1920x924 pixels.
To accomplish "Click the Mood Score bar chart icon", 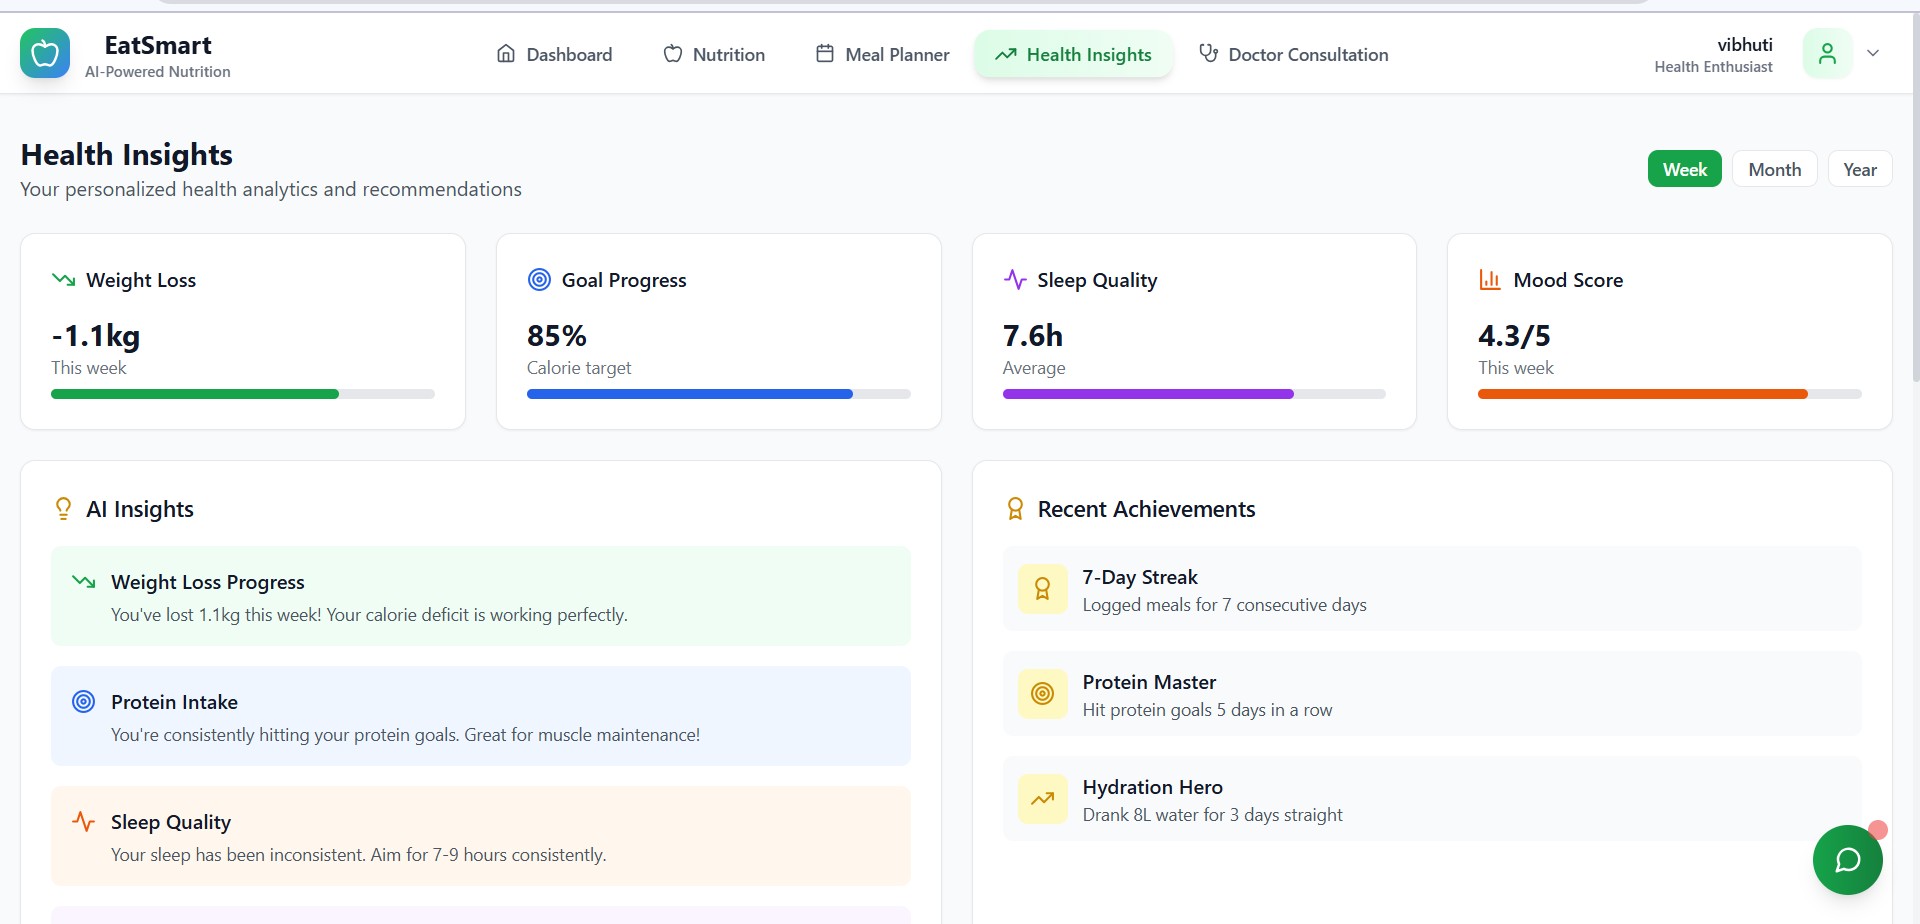I will click(x=1490, y=280).
